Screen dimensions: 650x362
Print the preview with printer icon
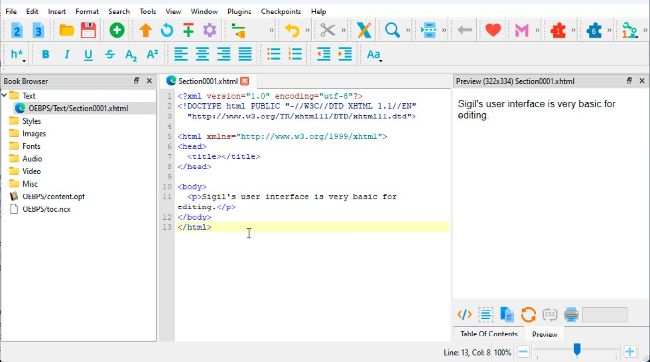[x=571, y=315]
